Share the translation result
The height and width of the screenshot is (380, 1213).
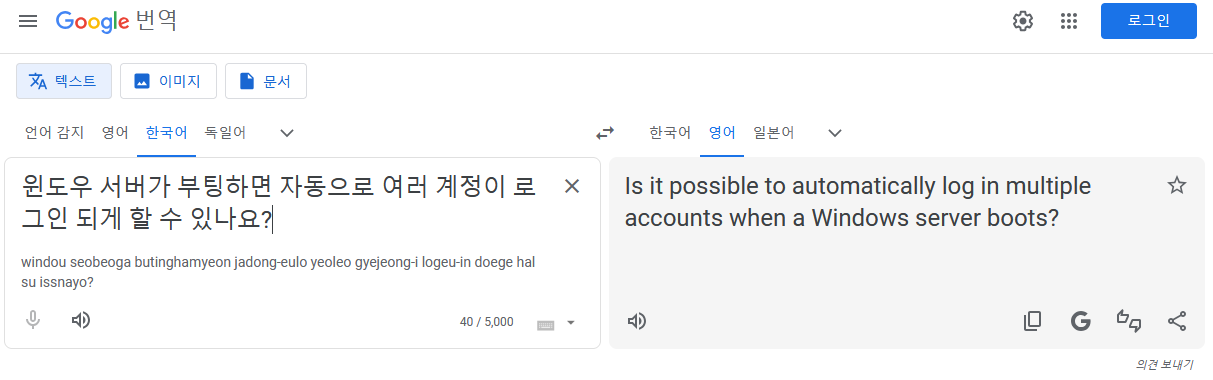point(1177,321)
